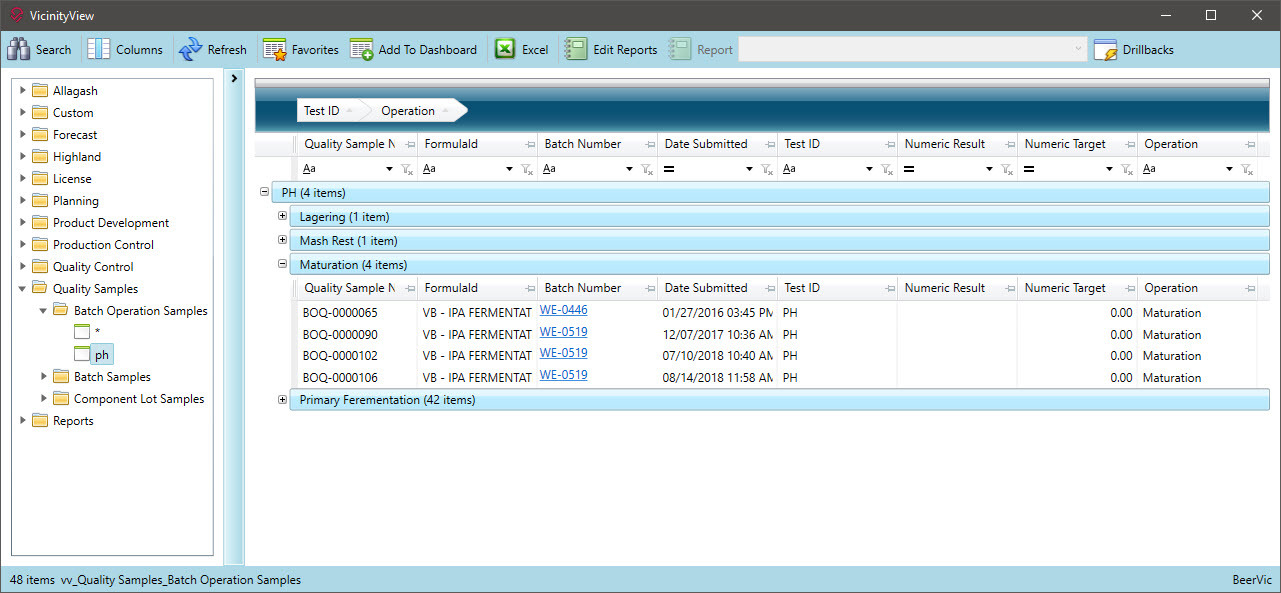Click the Report toolbar button

(701, 50)
